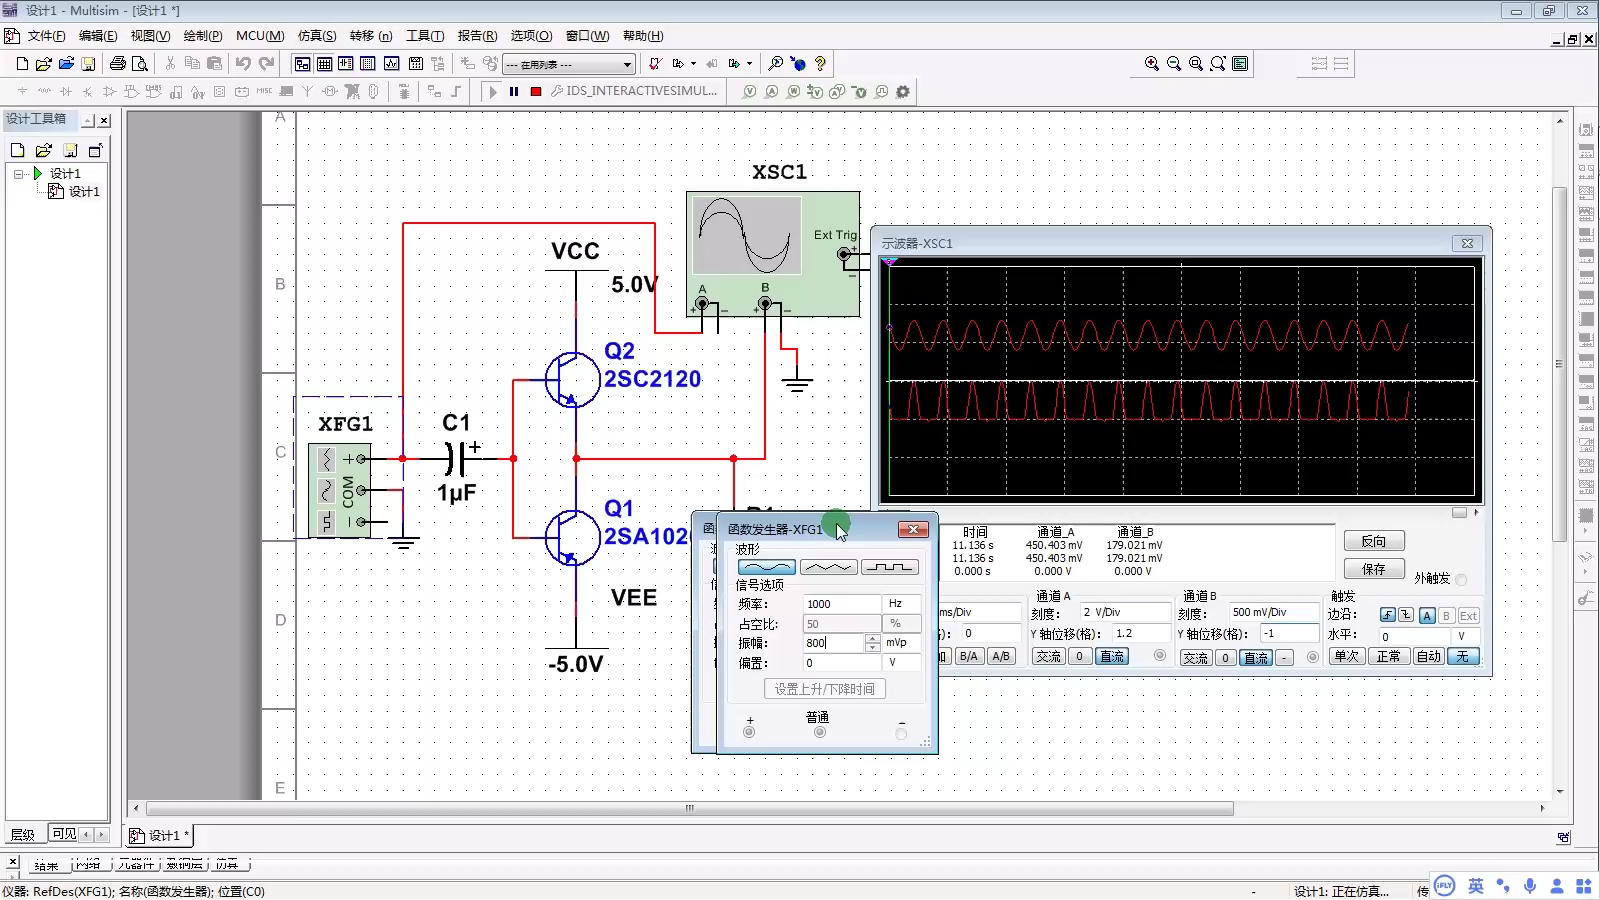Run the simulation with the play button
The width and height of the screenshot is (1600, 900).
[x=492, y=91]
